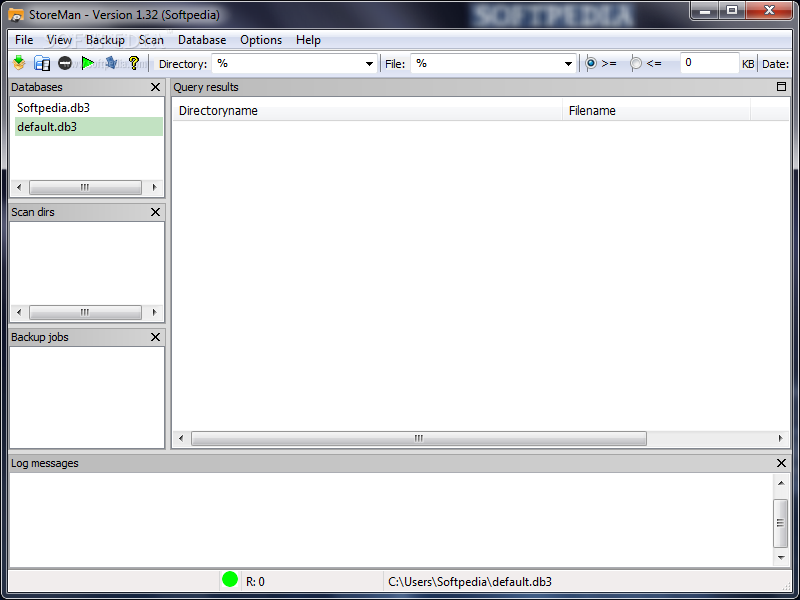Minimize the StoreMan window
Viewport: 800px width, 600px height.
click(x=705, y=11)
